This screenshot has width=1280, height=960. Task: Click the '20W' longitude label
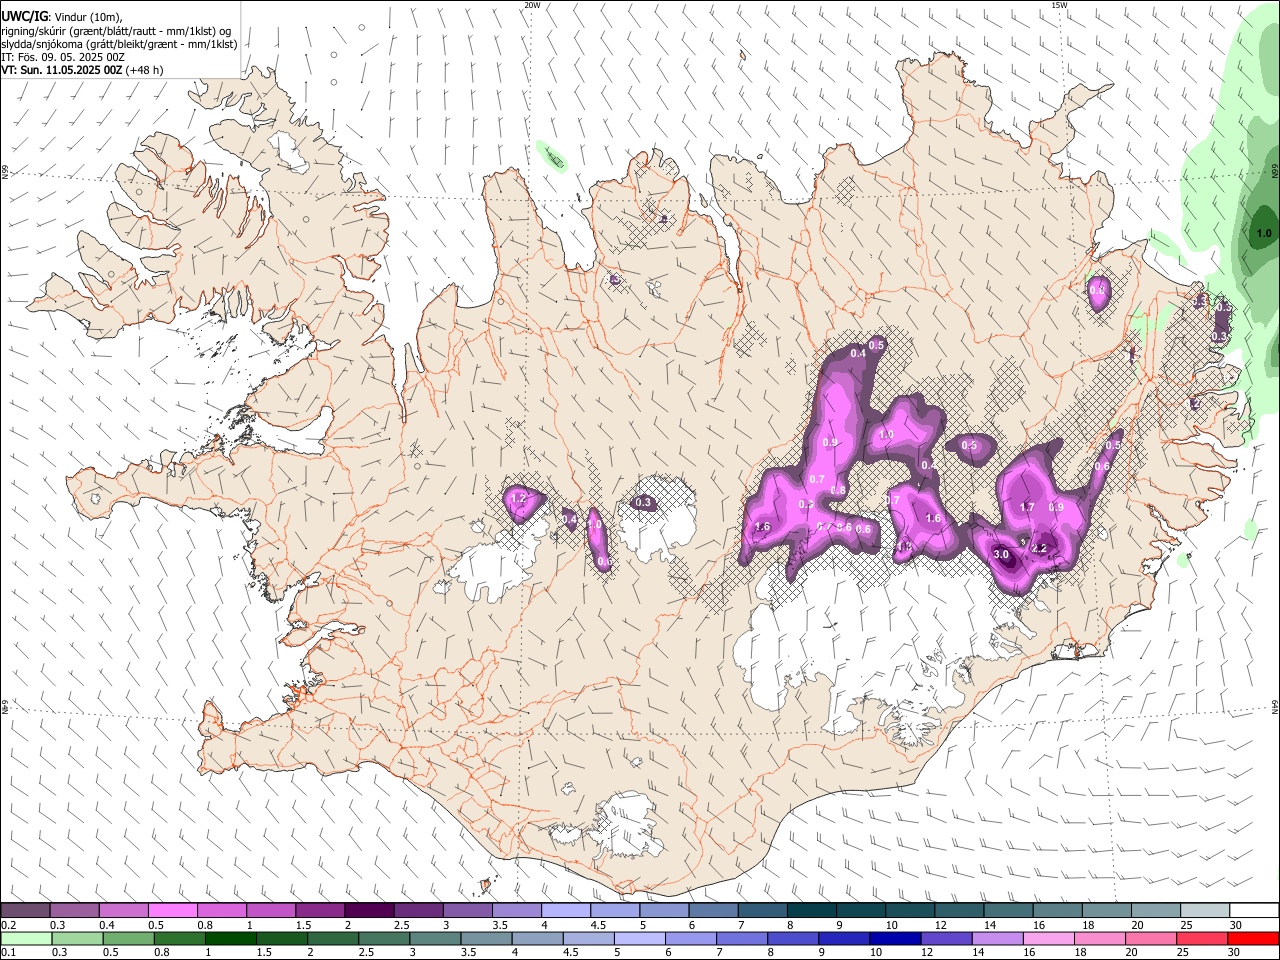tap(532, 5)
